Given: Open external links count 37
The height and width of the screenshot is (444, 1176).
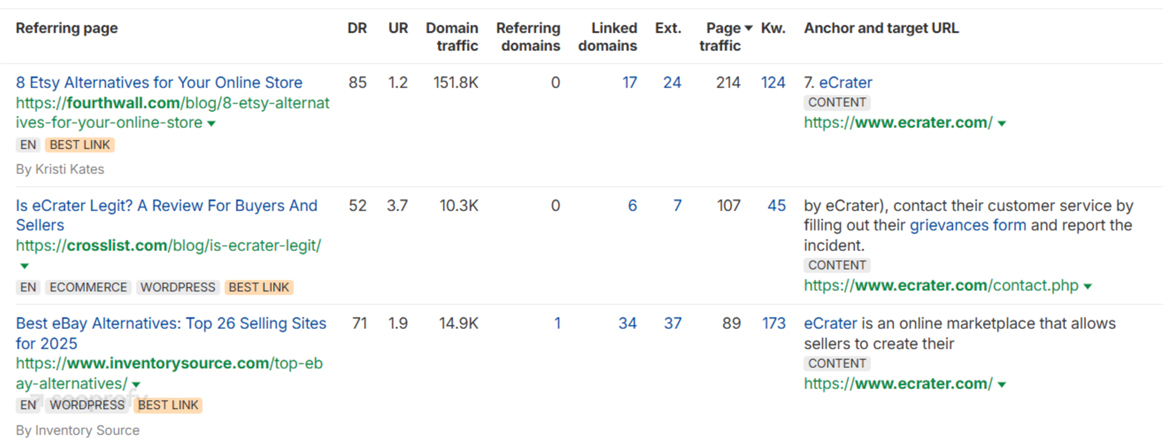Looking at the screenshot, I should [673, 324].
